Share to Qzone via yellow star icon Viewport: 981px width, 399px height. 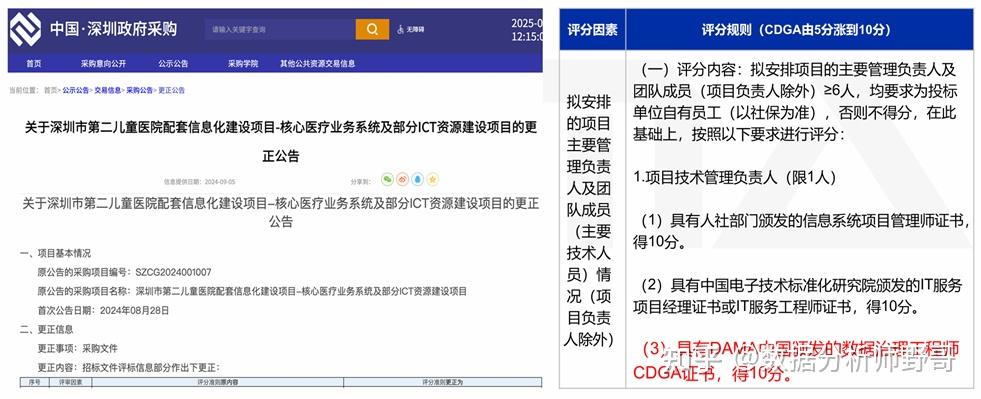(x=432, y=180)
